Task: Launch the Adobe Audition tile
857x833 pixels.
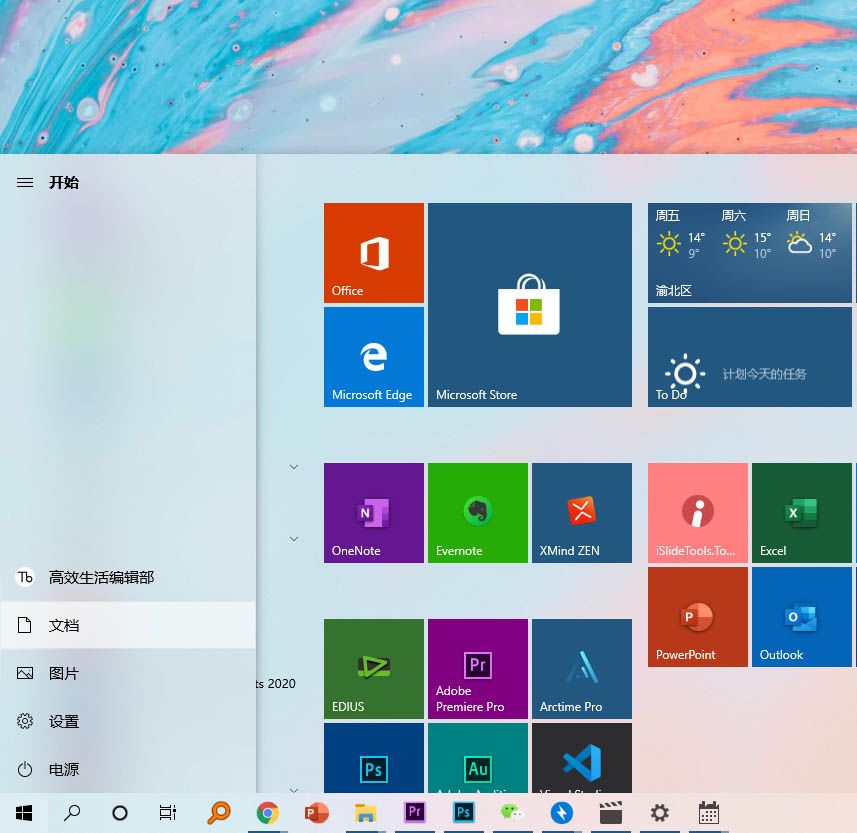Action: click(478, 758)
